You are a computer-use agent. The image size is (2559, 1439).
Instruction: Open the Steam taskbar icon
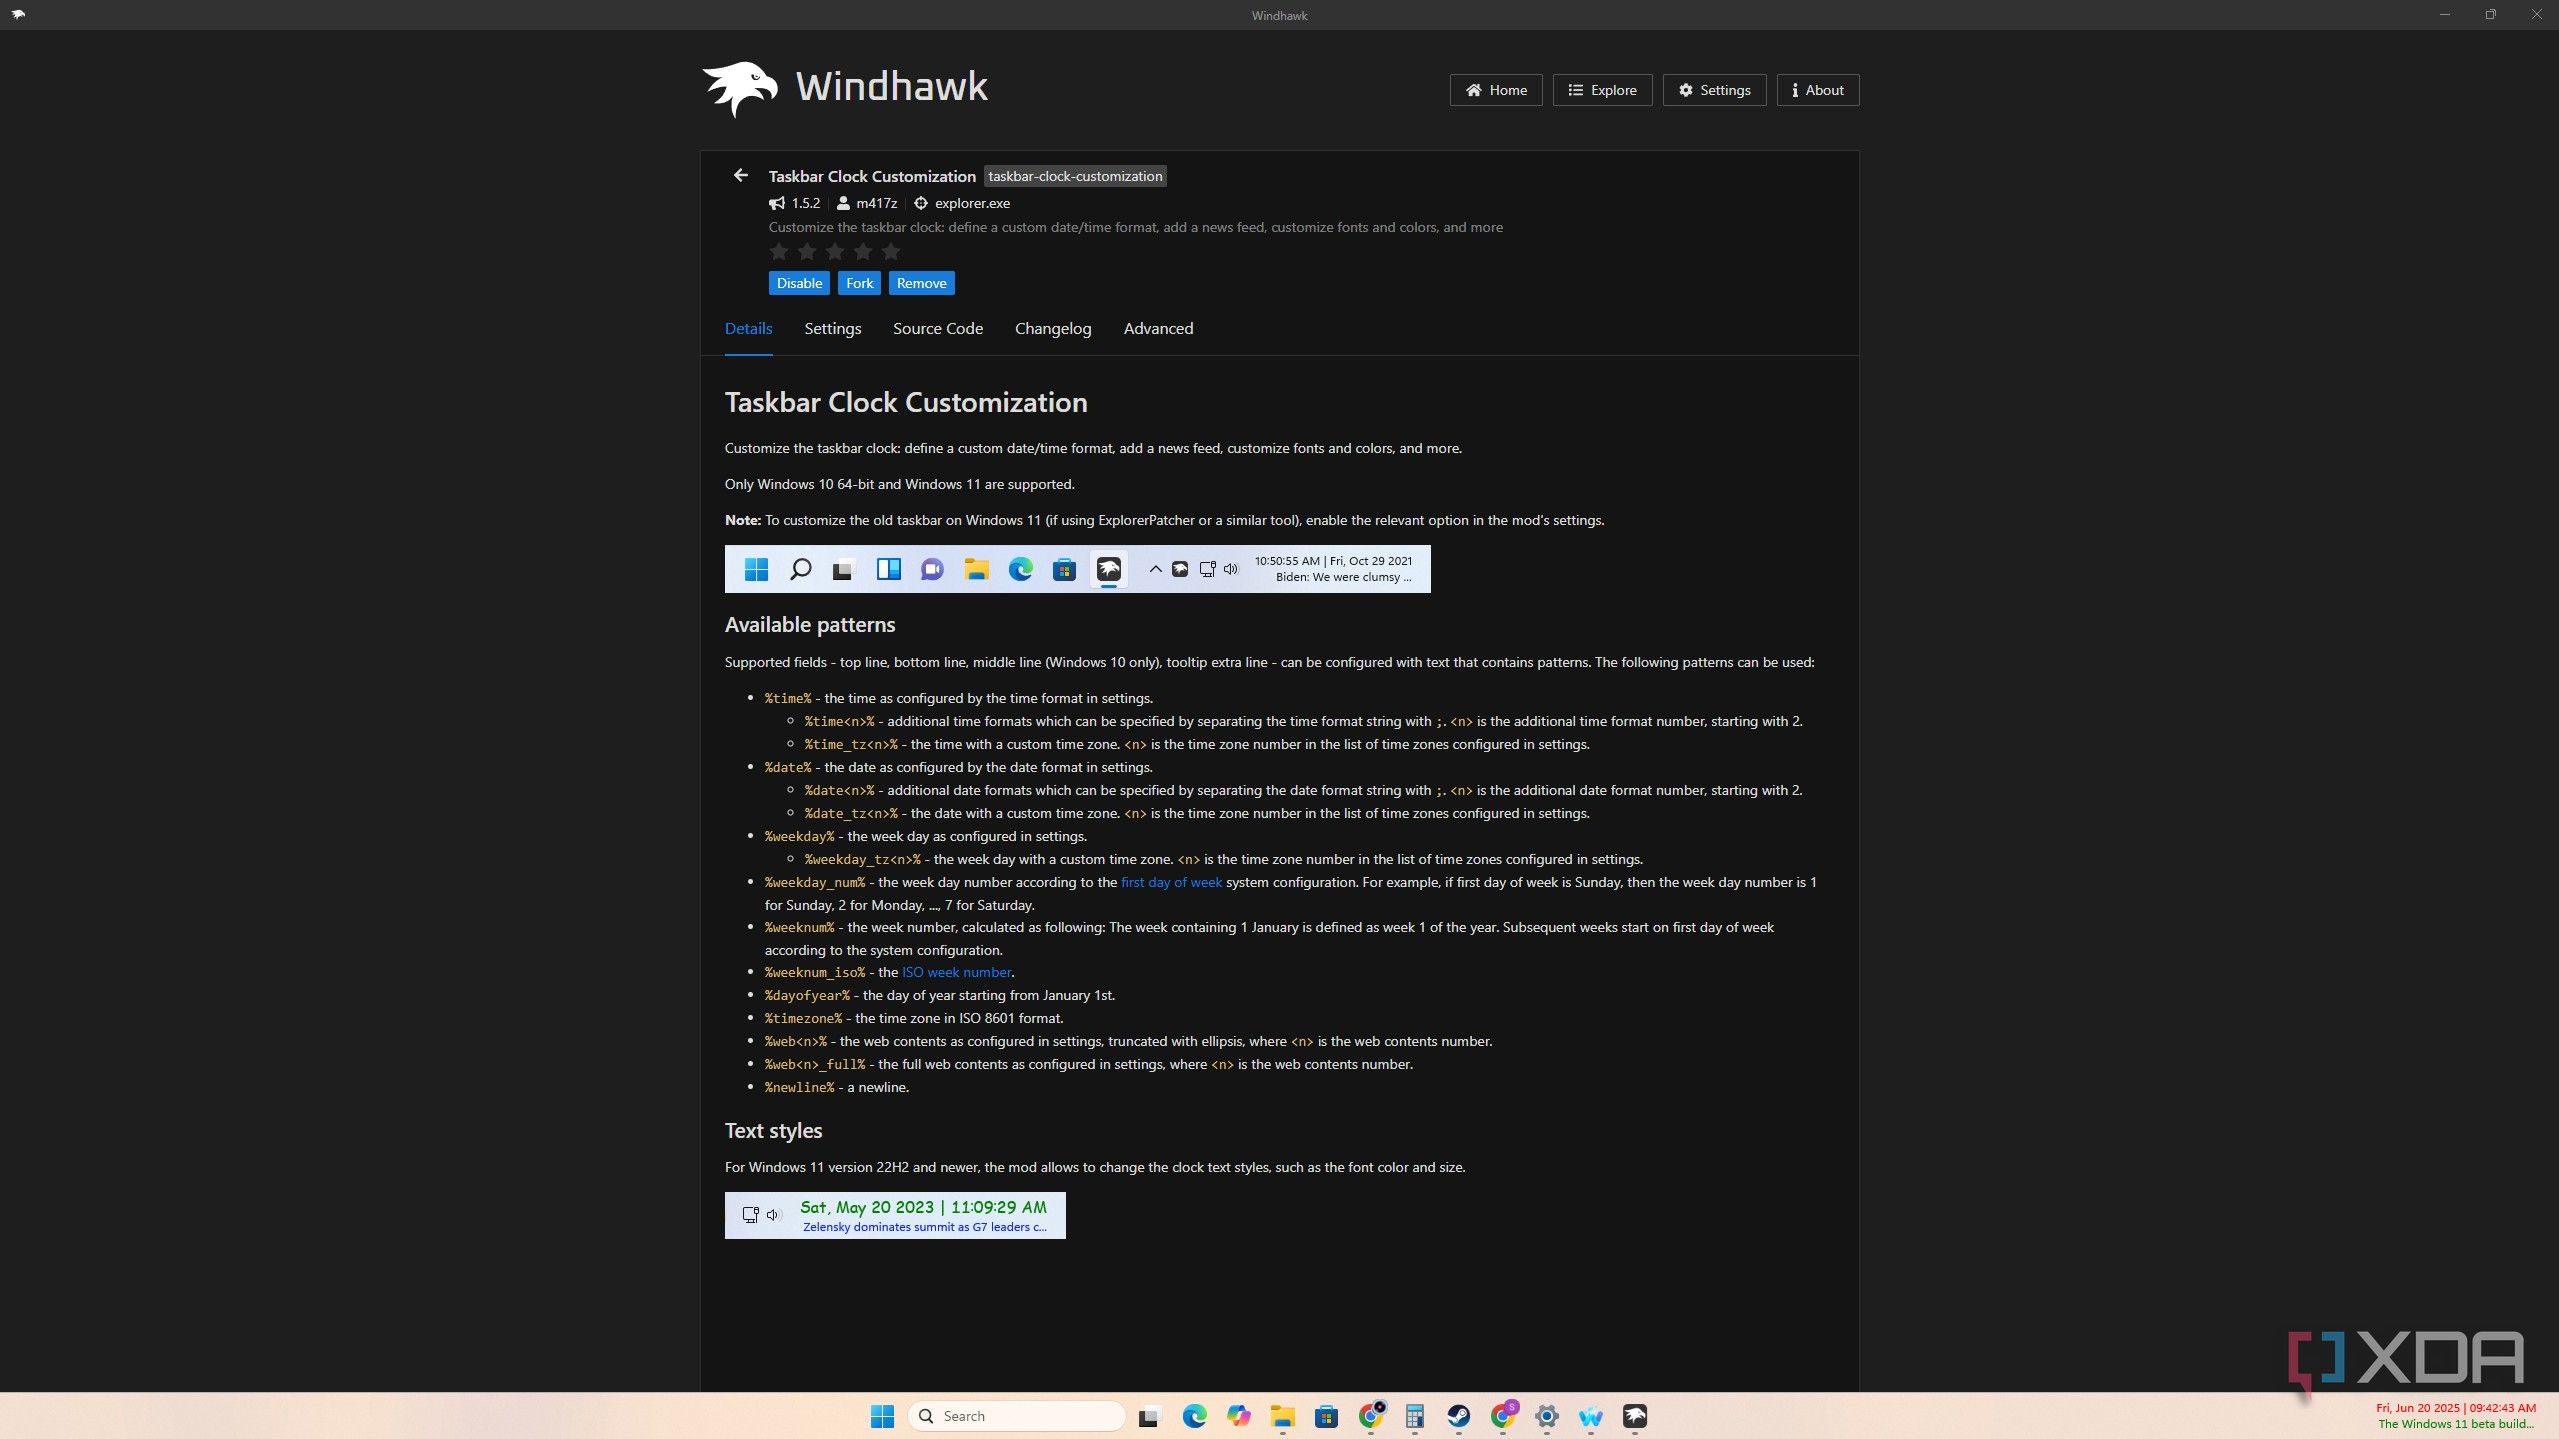pyautogui.click(x=1458, y=1416)
